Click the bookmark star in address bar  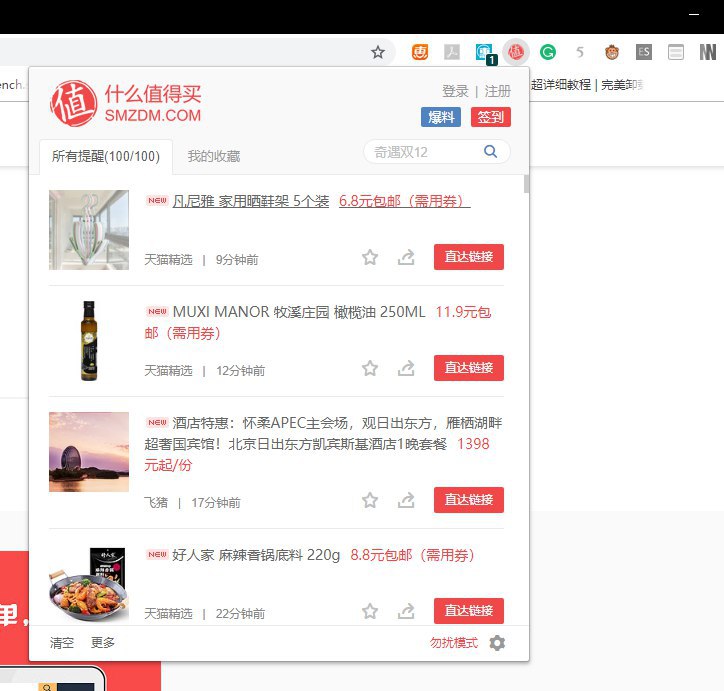pos(378,52)
